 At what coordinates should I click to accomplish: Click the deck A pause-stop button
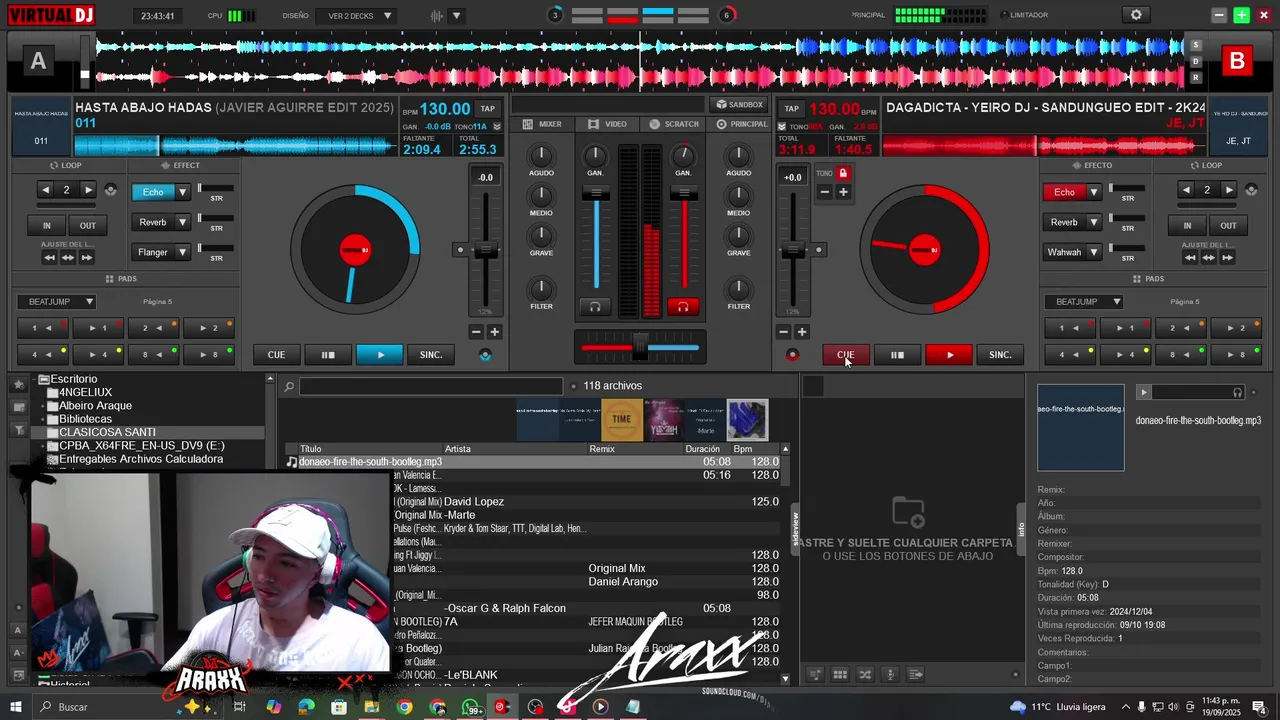click(327, 355)
